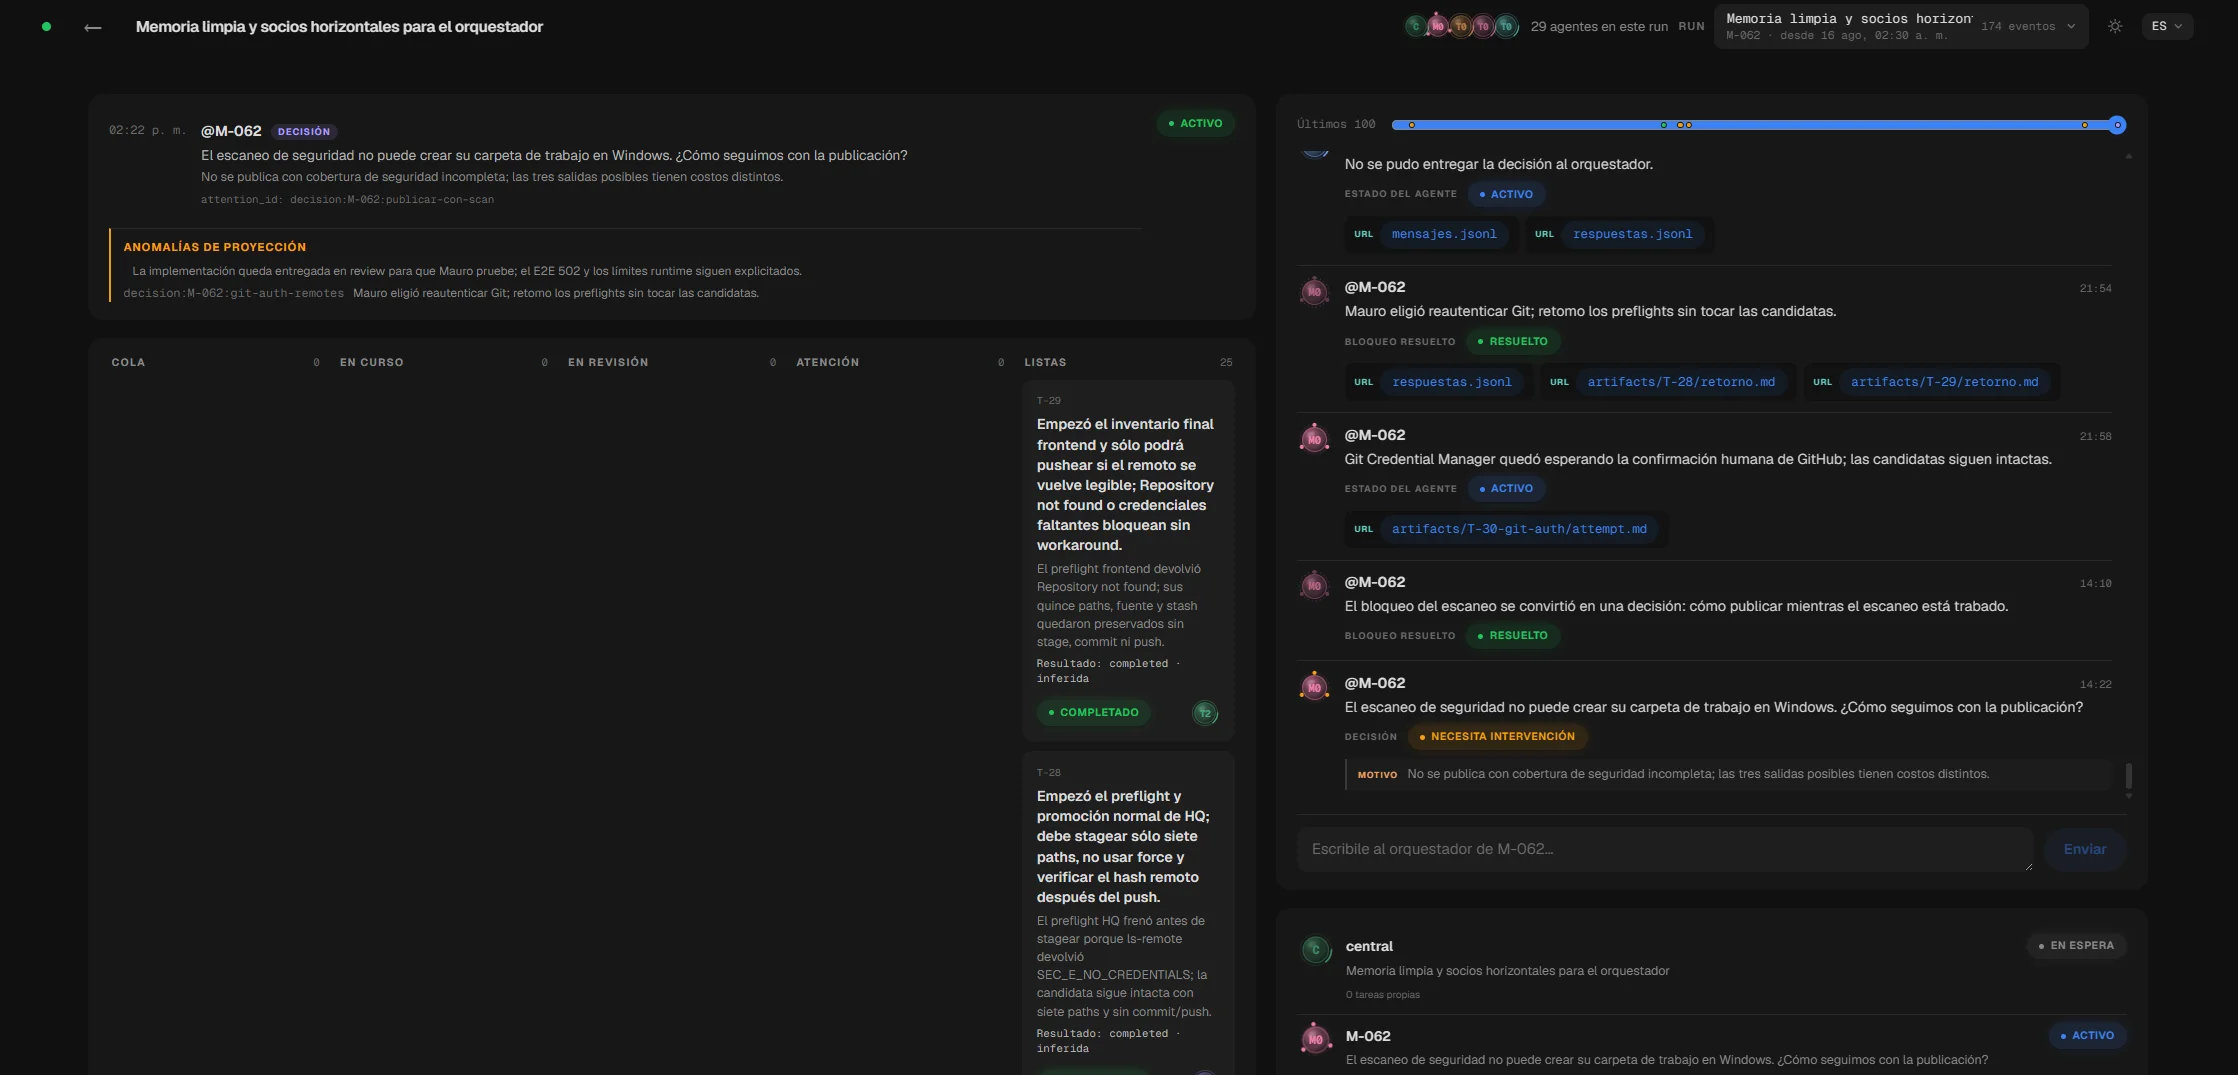Go back using the left arrow

point(93,27)
